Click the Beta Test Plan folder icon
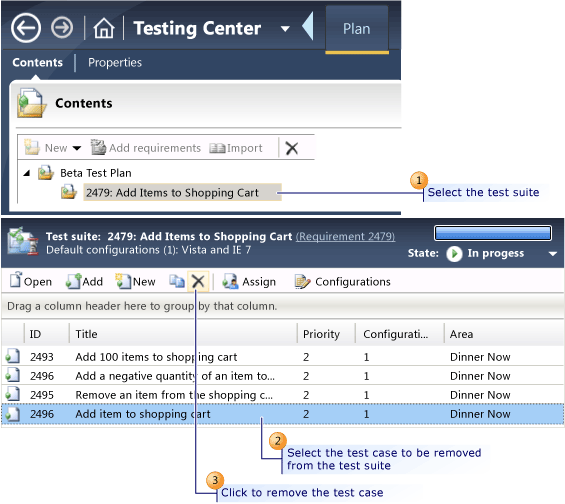The height and width of the screenshot is (504, 565). 46,173
